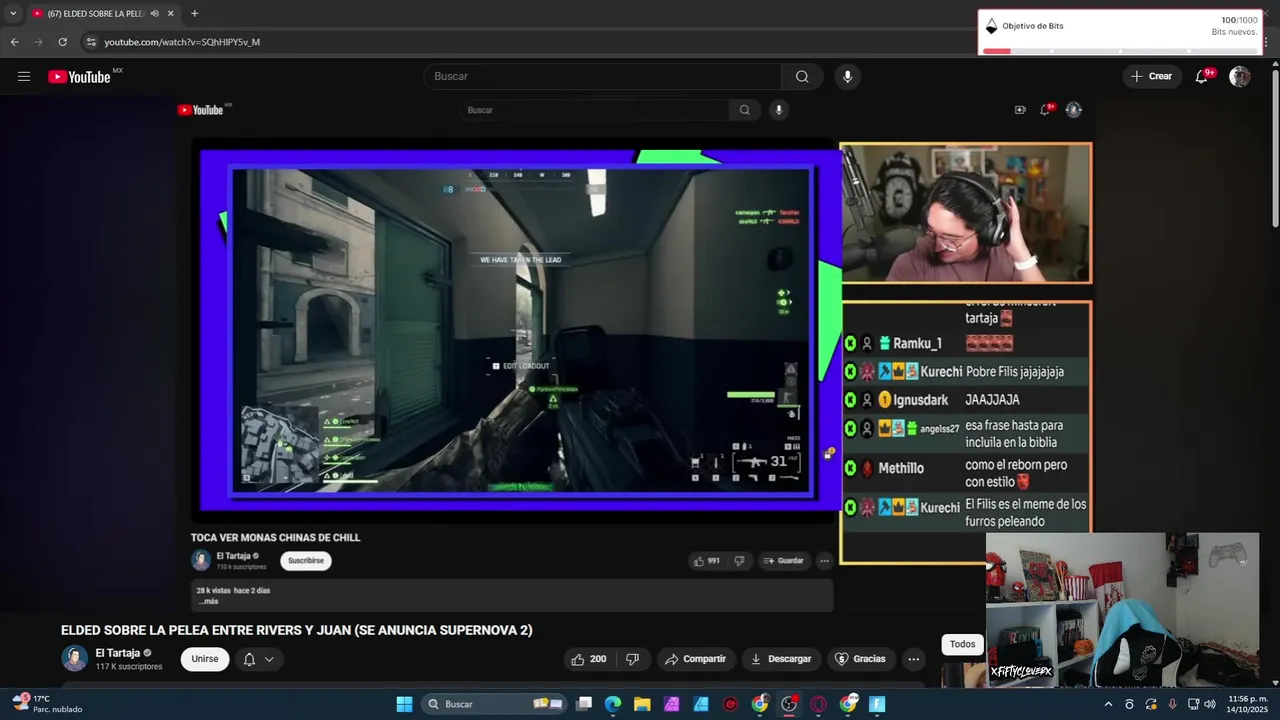
Task: Open the YouTube notifications bell
Action: coord(1202,76)
